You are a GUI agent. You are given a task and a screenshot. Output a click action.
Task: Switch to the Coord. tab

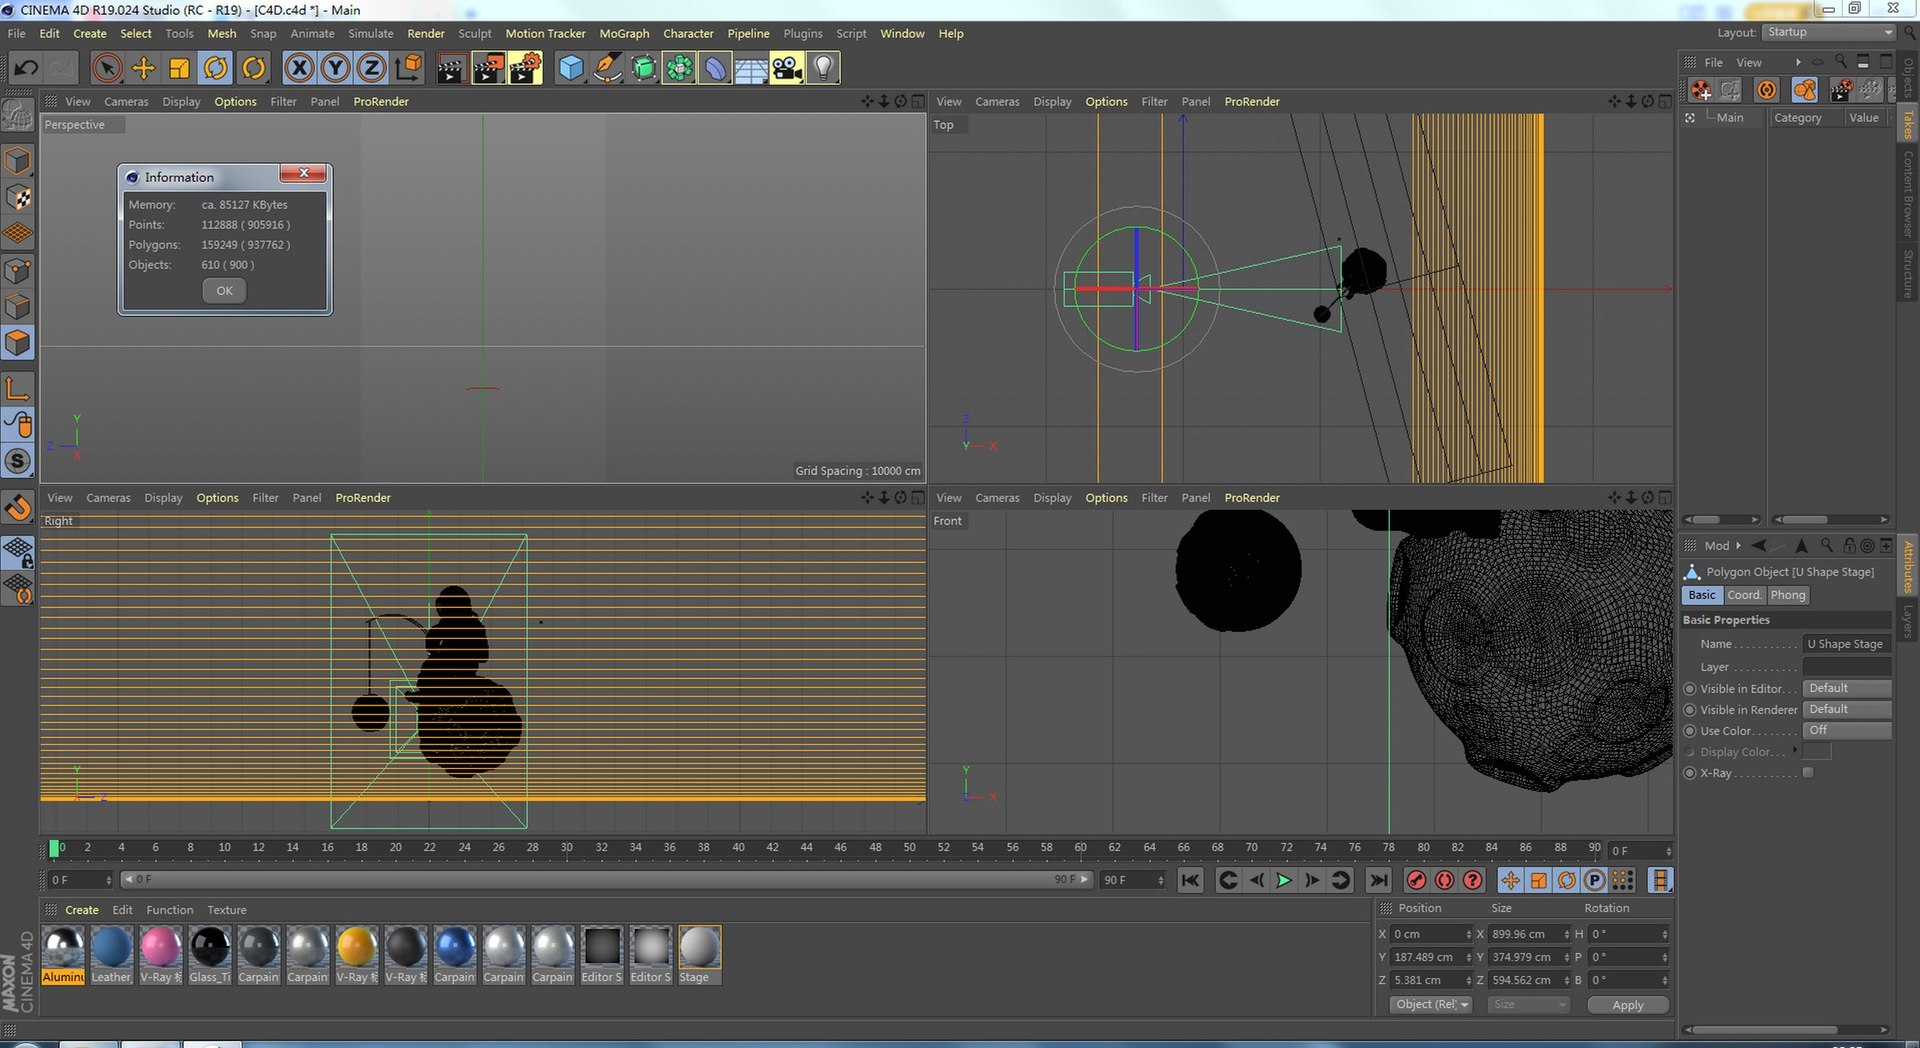pyautogui.click(x=1744, y=595)
